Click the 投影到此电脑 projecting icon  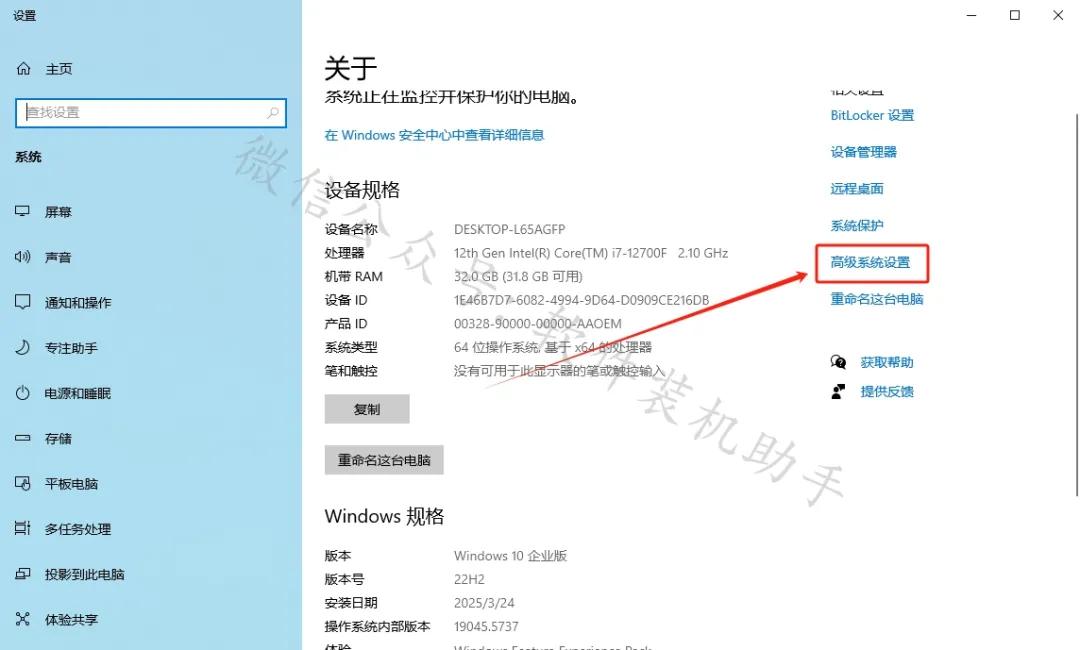coord(23,574)
